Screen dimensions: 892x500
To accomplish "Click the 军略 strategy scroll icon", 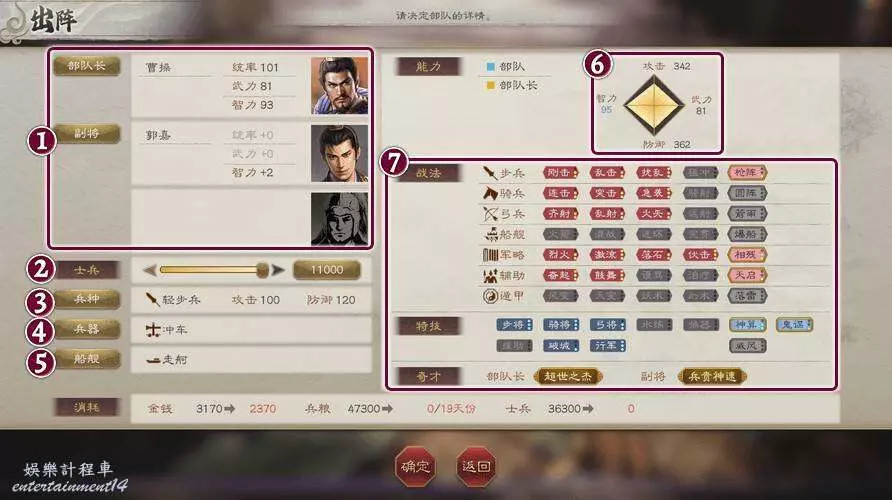I will click(490, 255).
